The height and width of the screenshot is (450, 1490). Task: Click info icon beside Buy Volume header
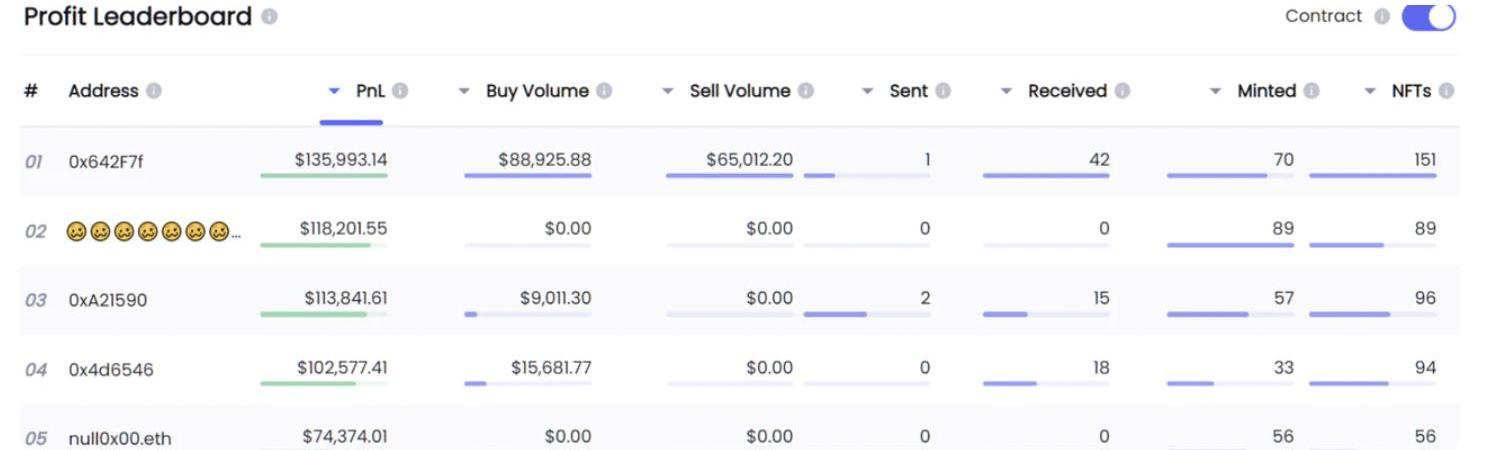604,91
